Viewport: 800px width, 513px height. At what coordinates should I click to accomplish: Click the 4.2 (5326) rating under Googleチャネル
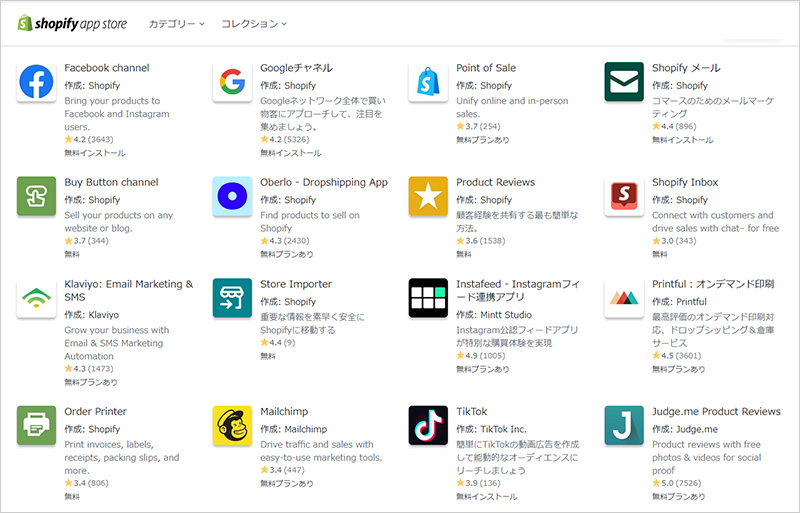(x=285, y=139)
